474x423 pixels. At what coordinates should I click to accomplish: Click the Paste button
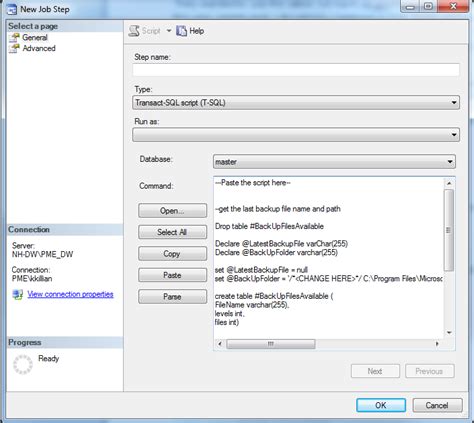(x=172, y=275)
